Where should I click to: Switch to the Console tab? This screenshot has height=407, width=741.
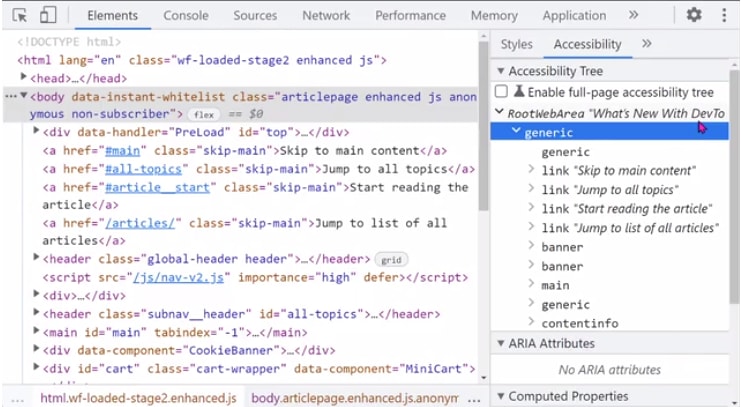click(186, 16)
